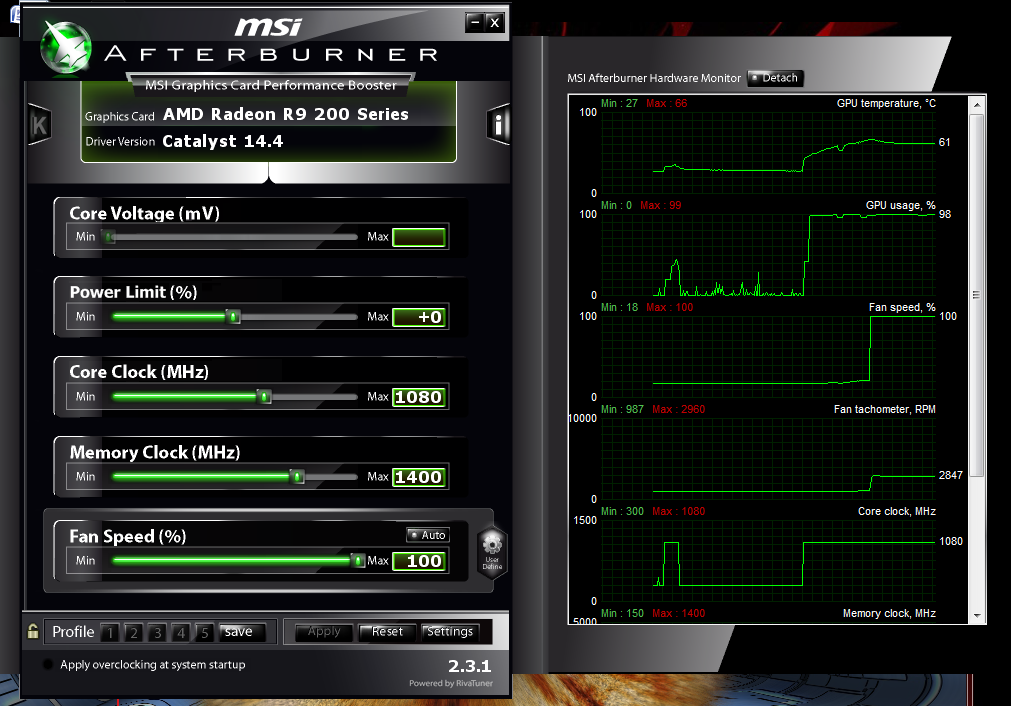Image resolution: width=1011 pixels, height=706 pixels.
Task: Click the 'Max : 2960' tachometer reading
Action: coord(678,409)
